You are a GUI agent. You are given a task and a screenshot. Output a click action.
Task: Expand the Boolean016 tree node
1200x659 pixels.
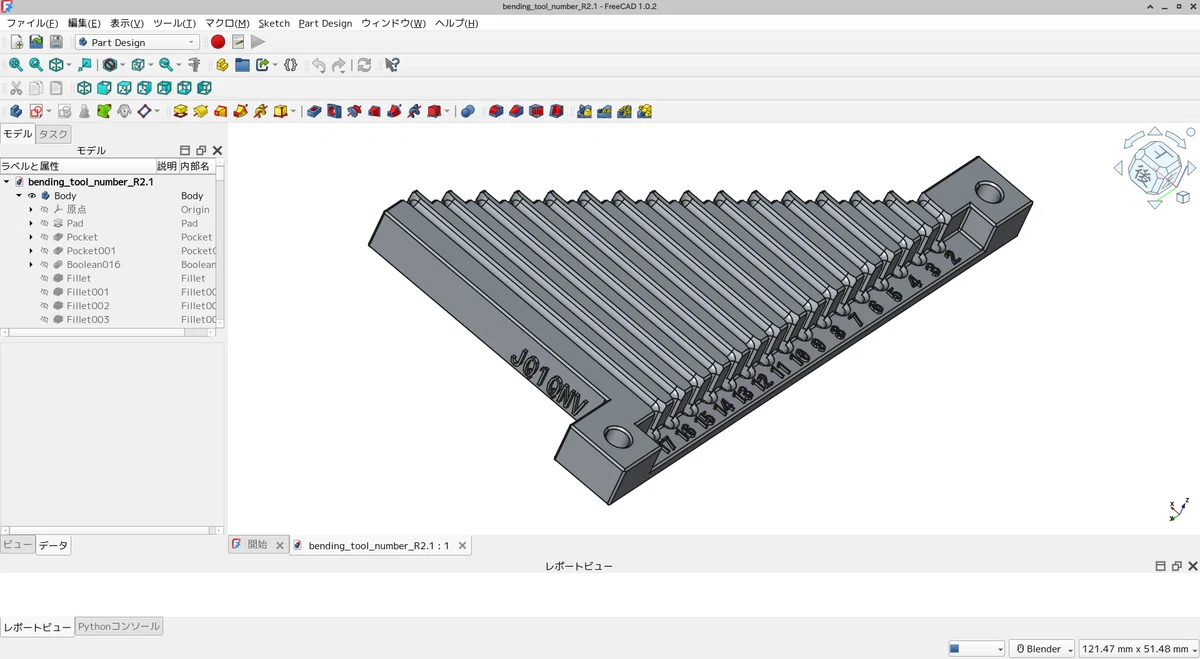tap(31, 265)
